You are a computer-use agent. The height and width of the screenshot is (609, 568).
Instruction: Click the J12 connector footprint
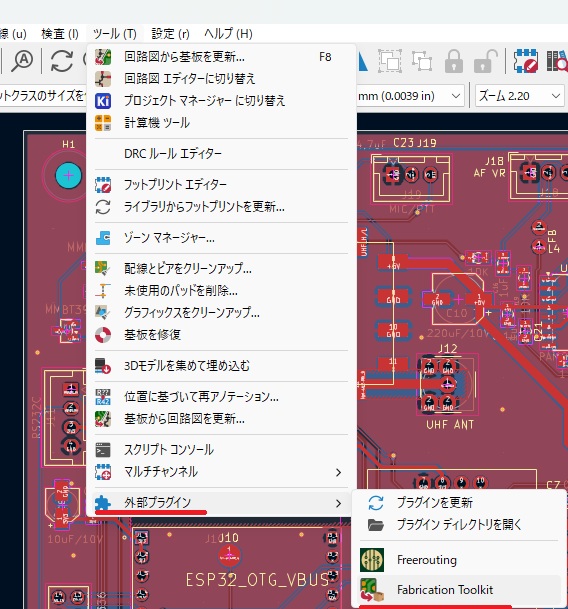[x=447, y=385]
